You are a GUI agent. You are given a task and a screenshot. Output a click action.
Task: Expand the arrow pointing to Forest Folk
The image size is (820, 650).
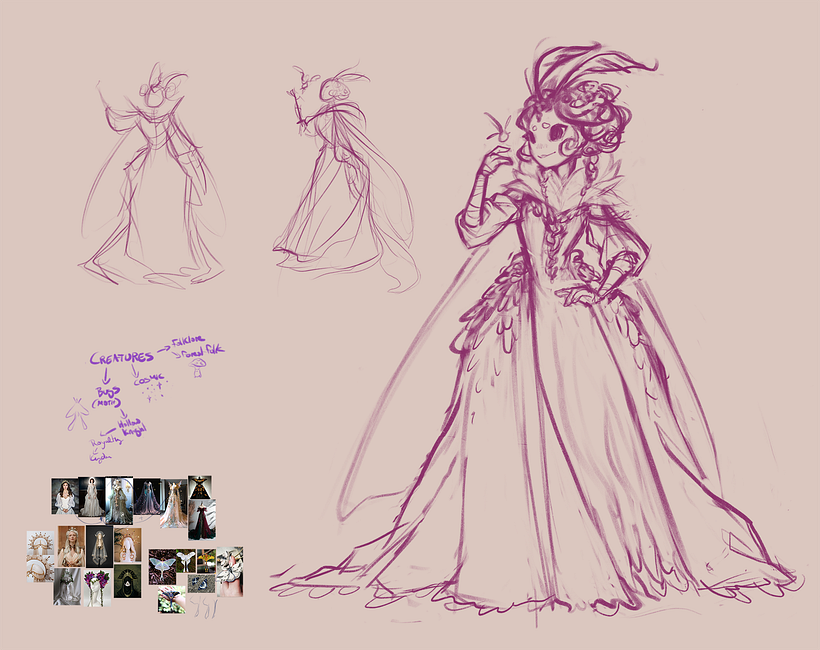click(177, 355)
